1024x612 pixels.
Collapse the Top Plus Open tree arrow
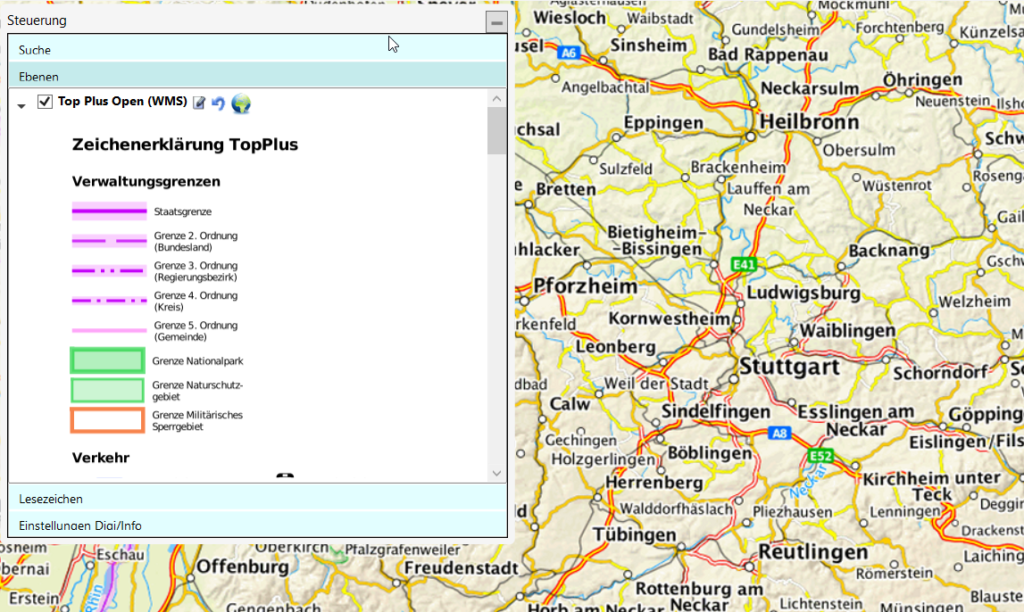pos(22,104)
